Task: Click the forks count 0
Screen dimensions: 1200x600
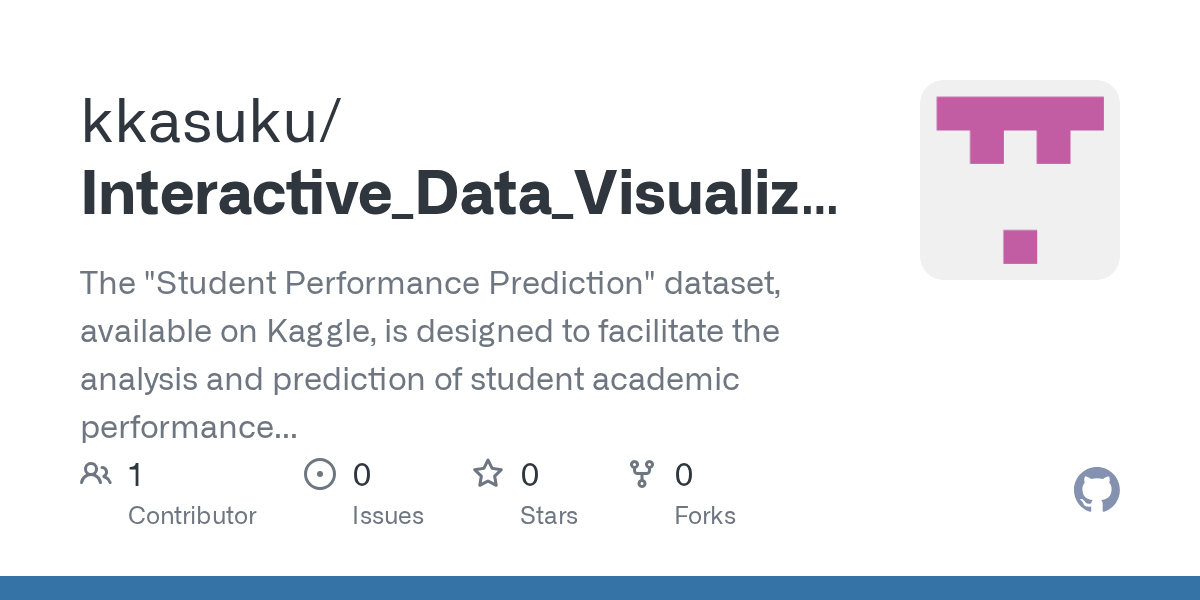Action: (x=684, y=474)
